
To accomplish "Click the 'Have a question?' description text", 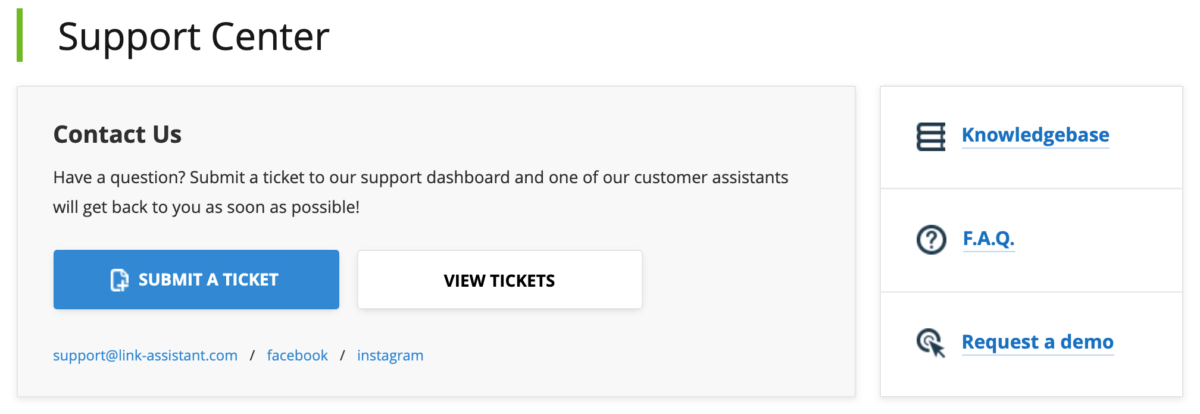I will click(421, 193).
